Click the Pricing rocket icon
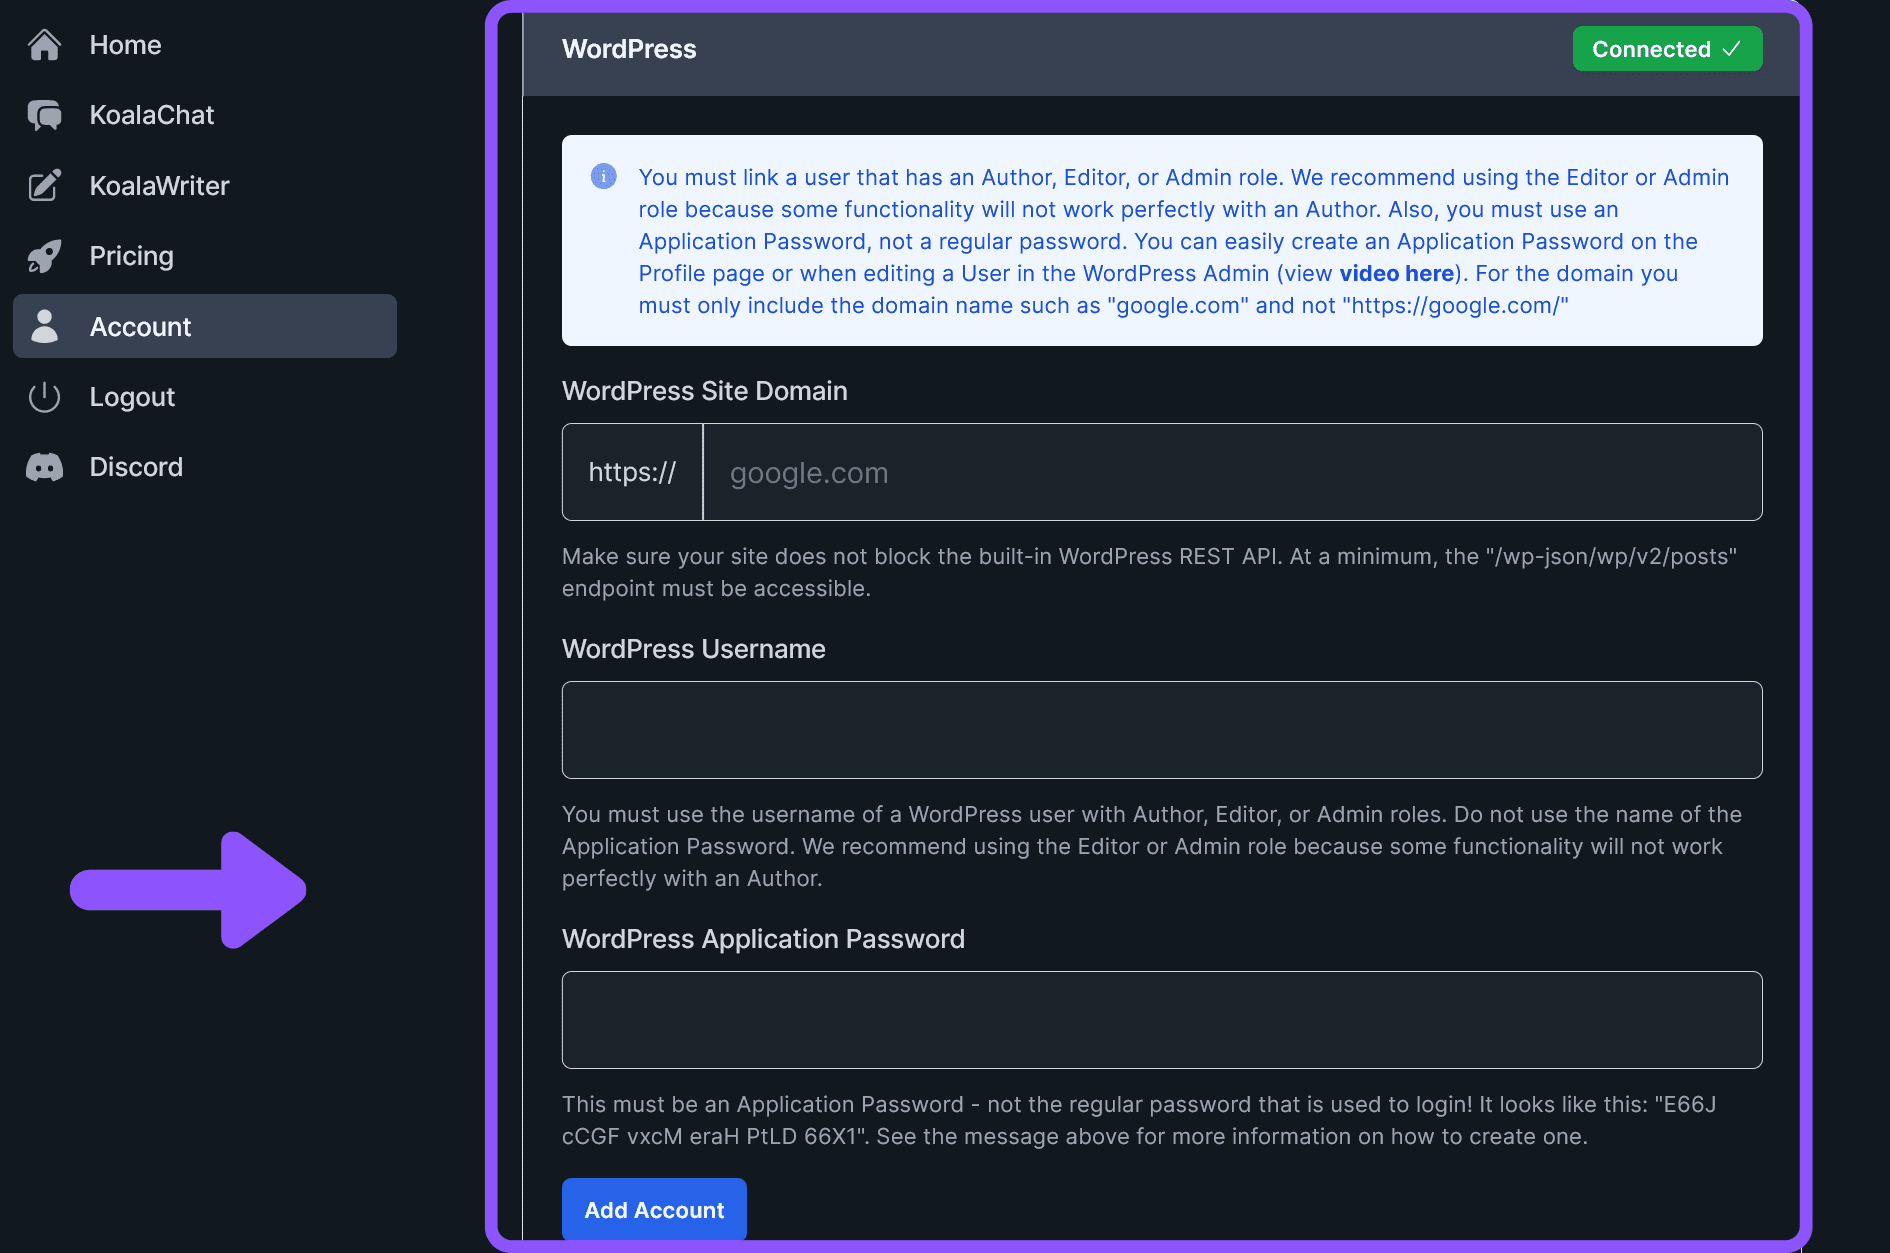1890x1253 pixels. [44, 256]
